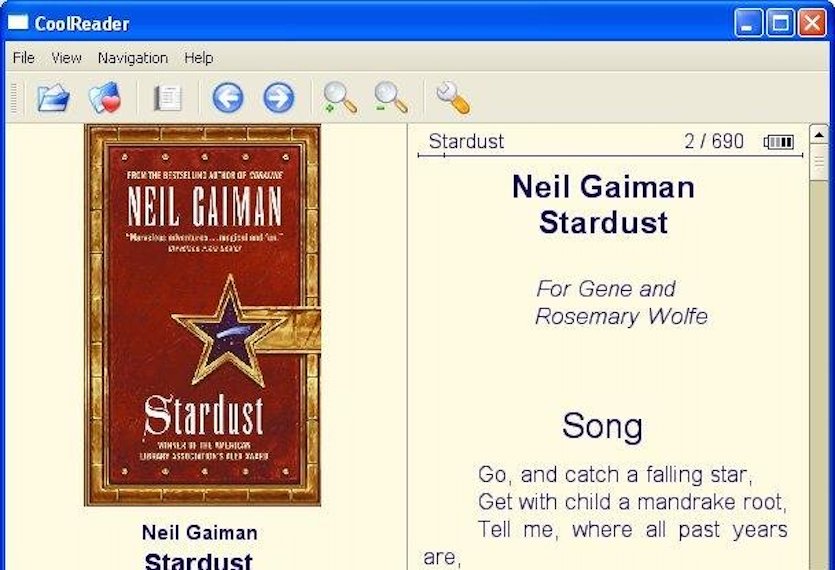Show the table of contents icon
Screen dimensions: 835x570
coord(167,98)
